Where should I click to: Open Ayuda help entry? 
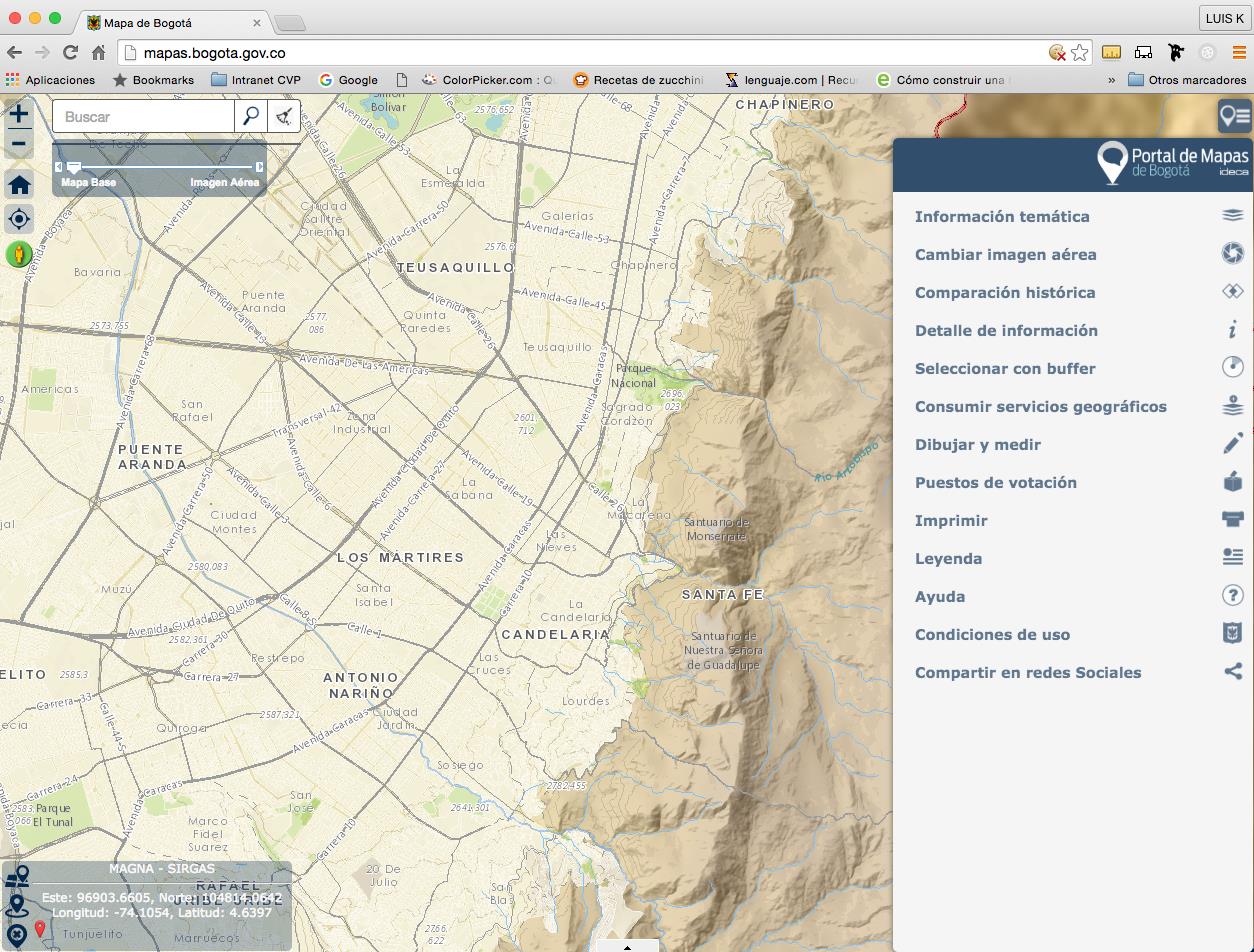(940, 596)
